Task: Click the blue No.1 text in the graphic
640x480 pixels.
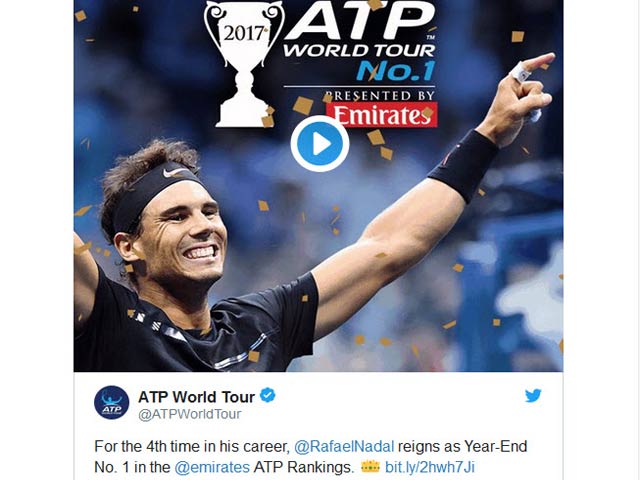Action: tap(396, 71)
